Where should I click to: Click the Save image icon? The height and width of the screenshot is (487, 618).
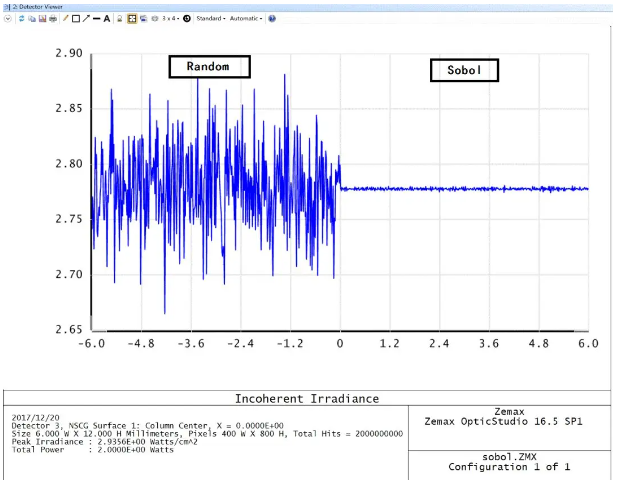tap(42, 18)
